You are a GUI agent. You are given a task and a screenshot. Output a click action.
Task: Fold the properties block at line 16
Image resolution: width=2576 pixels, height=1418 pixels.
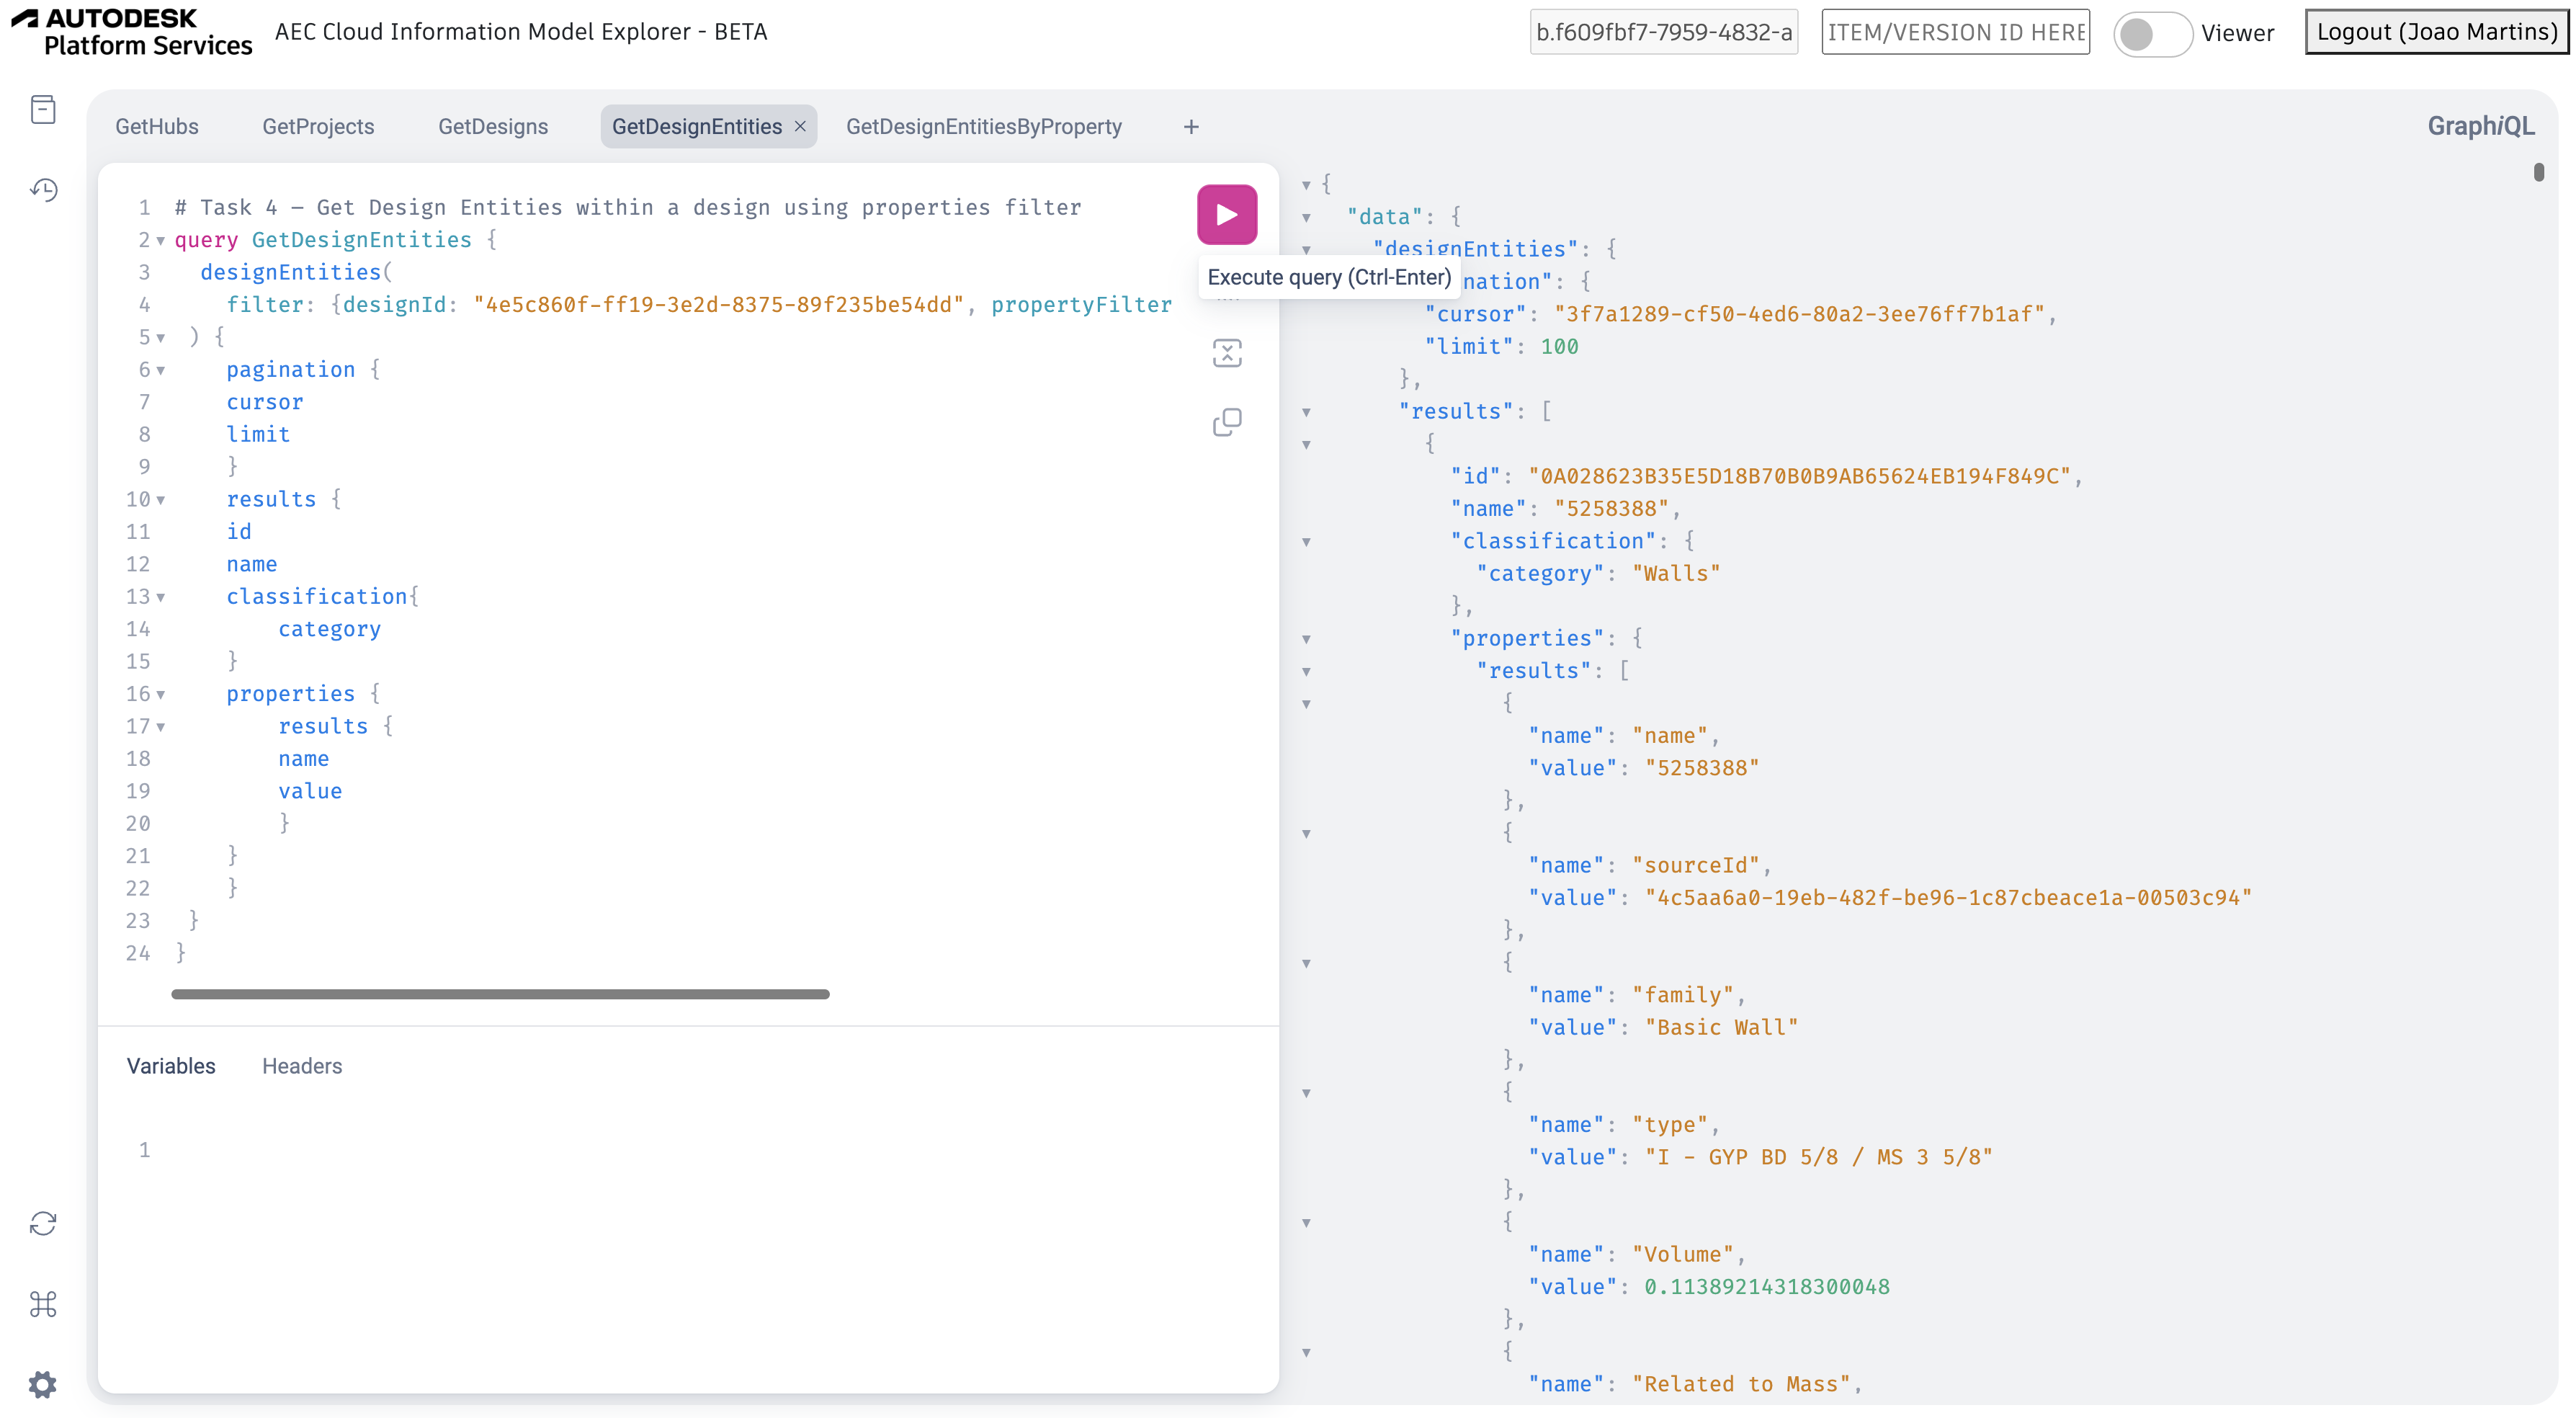click(x=160, y=694)
